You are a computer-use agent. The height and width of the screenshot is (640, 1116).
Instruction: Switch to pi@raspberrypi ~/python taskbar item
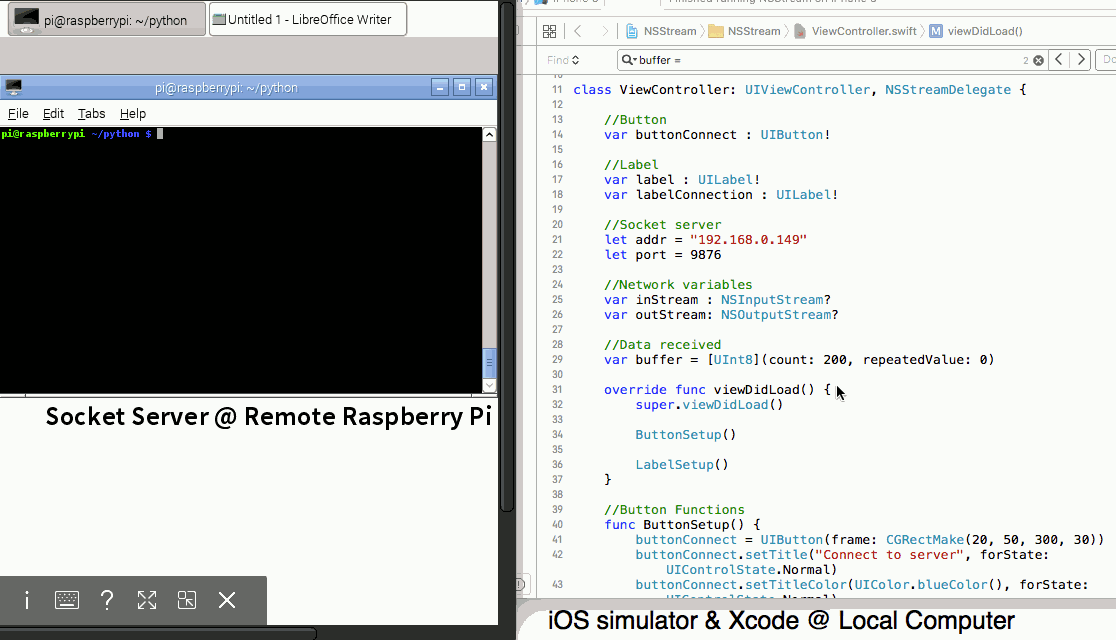click(107, 19)
